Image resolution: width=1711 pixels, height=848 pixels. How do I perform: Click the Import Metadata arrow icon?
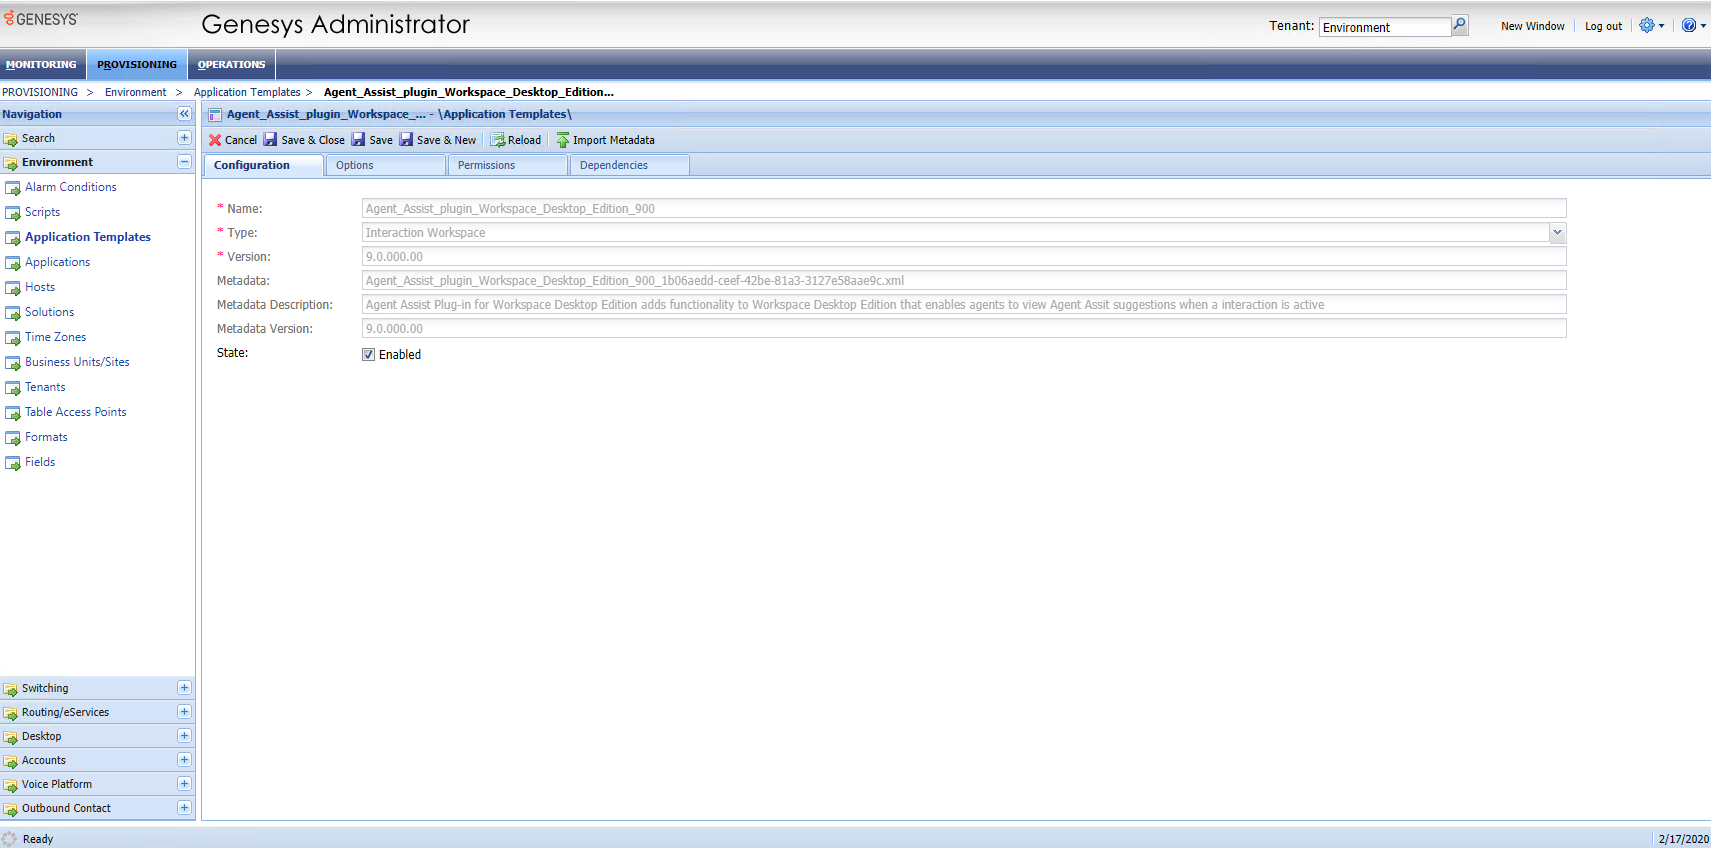(x=563, y=140)
